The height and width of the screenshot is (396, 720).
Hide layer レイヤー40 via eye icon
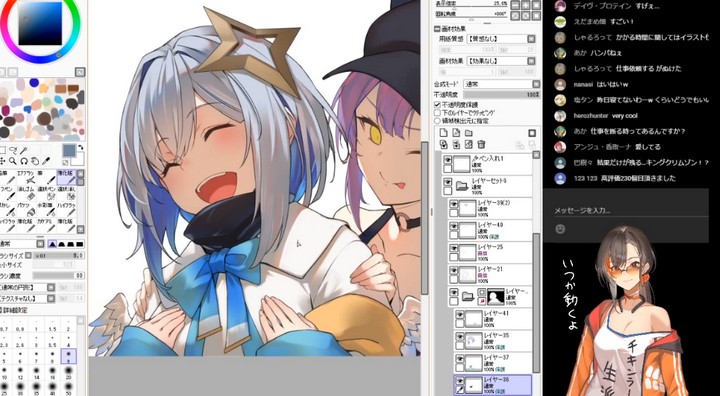click(454, 226)
